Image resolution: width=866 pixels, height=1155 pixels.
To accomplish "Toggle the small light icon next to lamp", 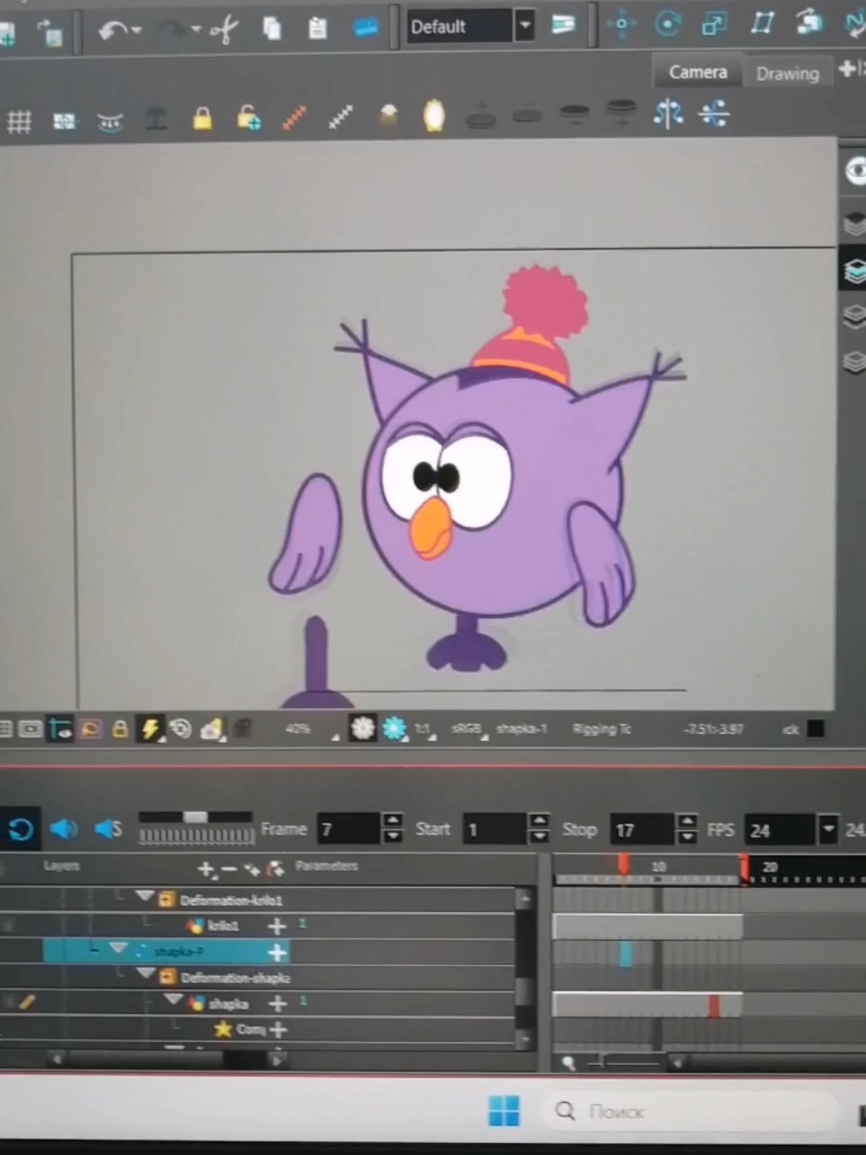I will [388, 116].
